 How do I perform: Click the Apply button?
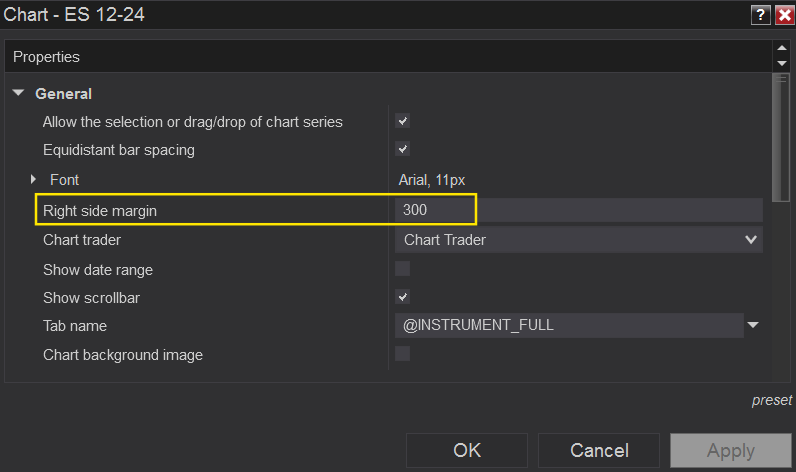[731, 451]
